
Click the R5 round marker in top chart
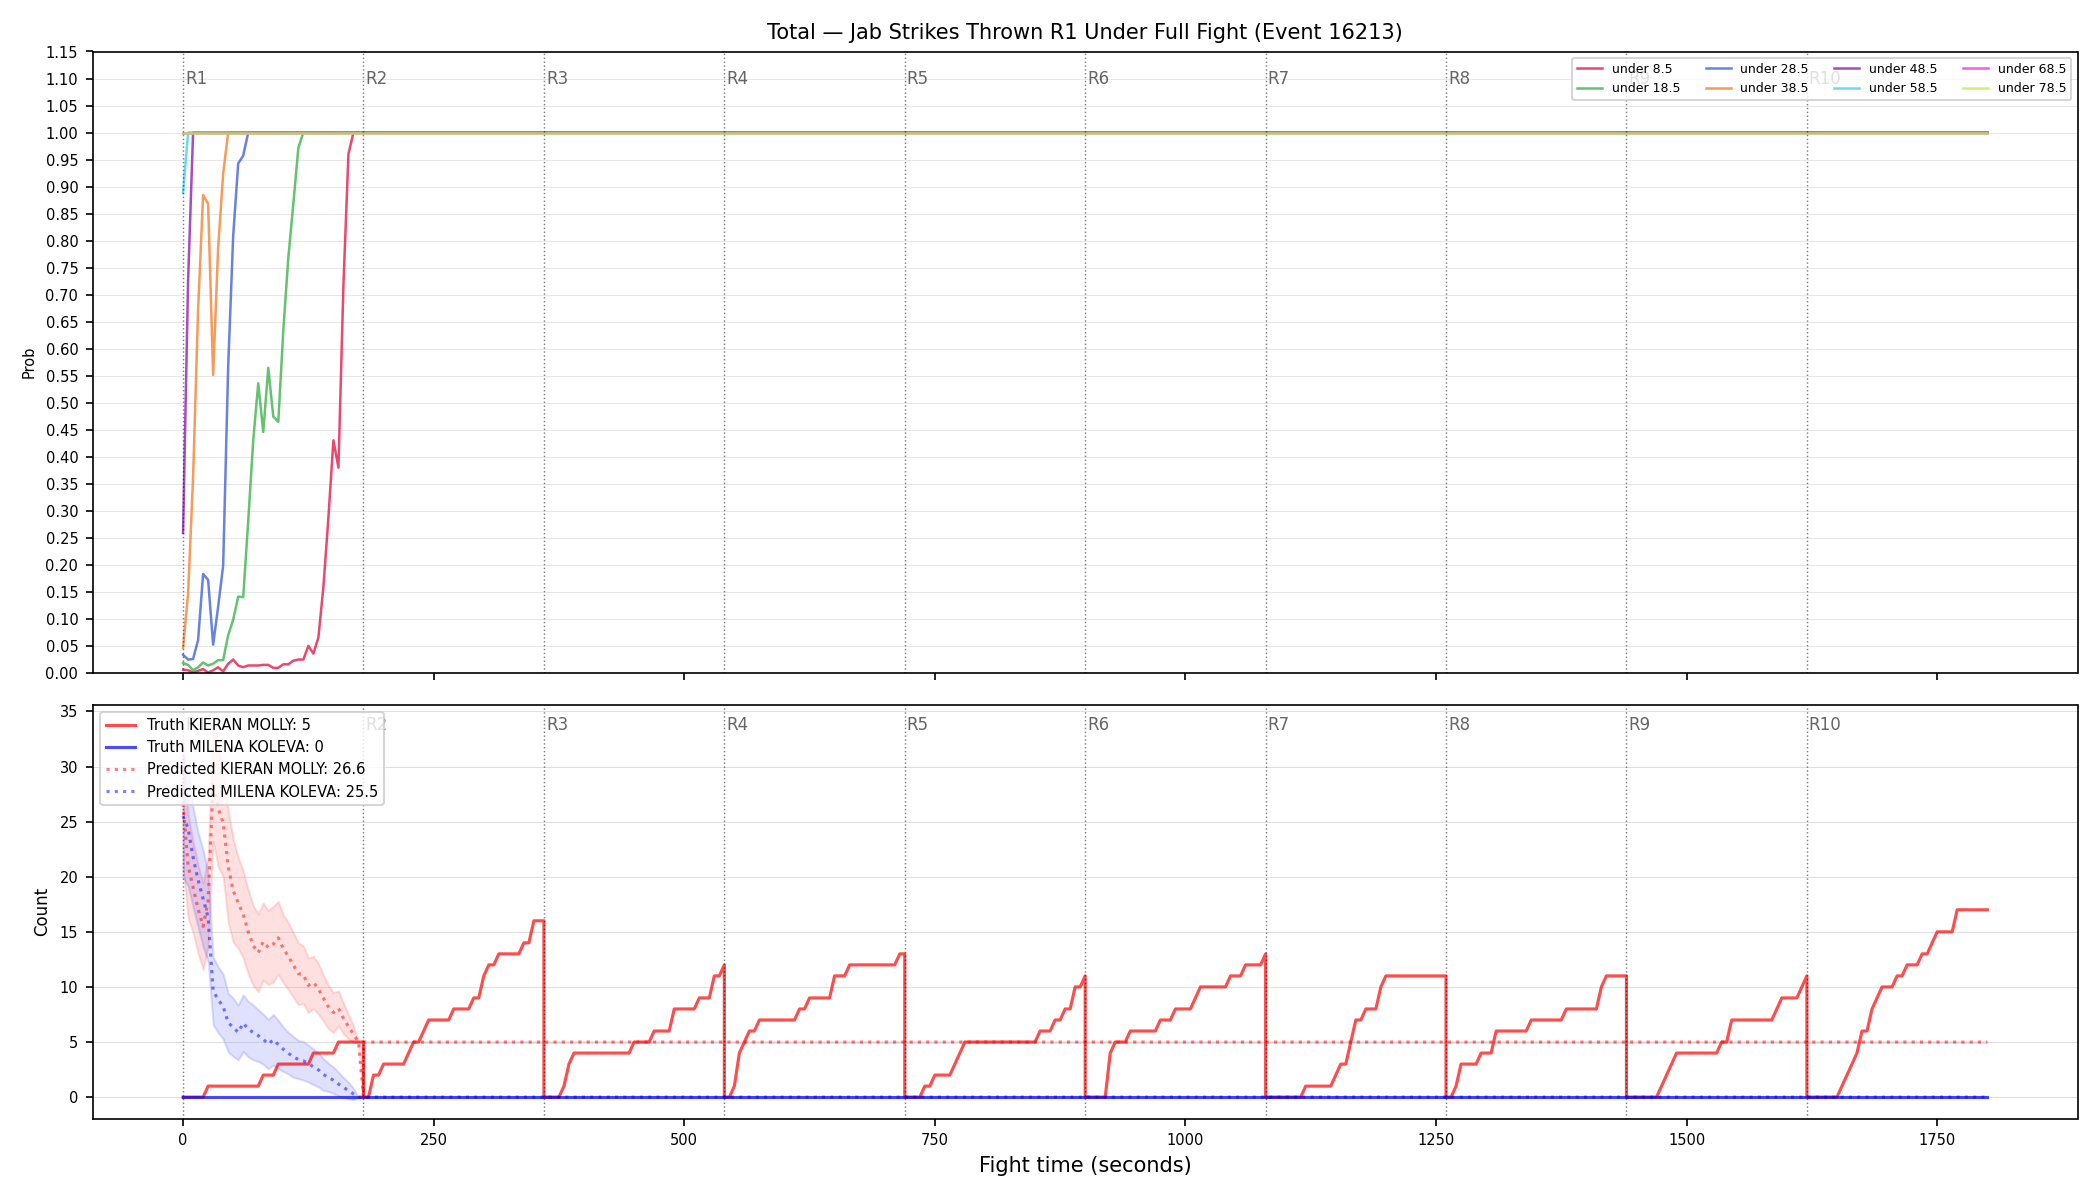[x=917, y=78]
